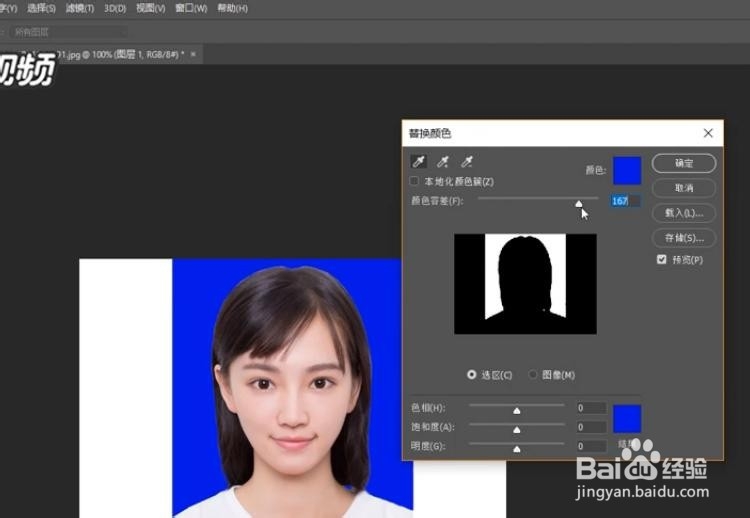
Task: Enable the 本地化颜色簇(Z) checkbox
Action: [x=414, y=181]
